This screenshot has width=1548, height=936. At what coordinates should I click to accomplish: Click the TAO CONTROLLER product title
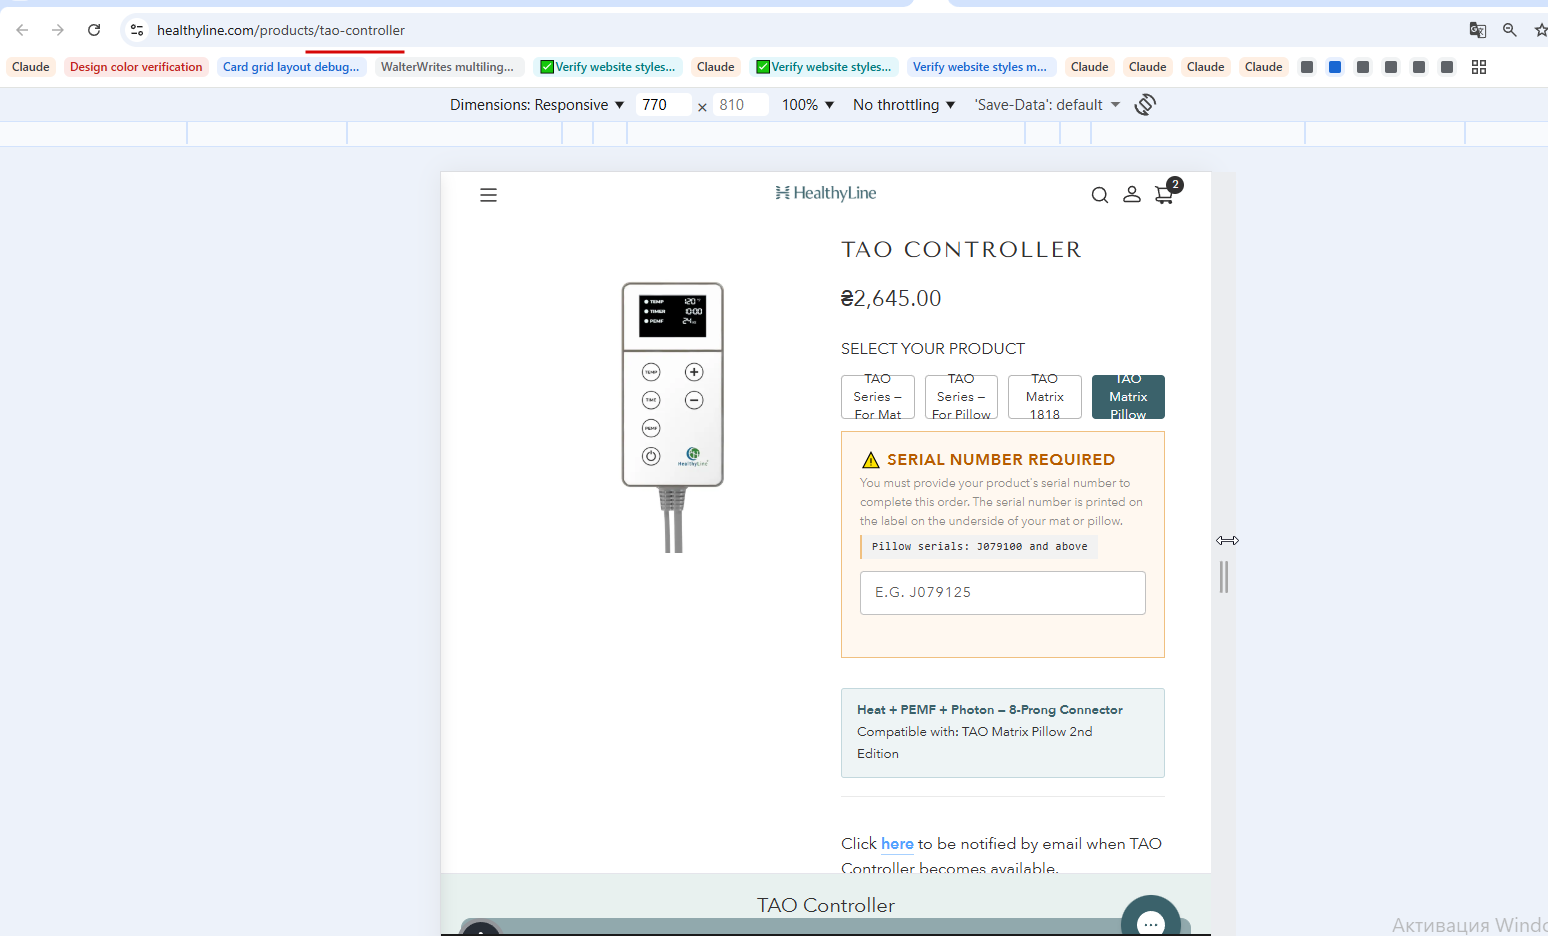(961, 250)
